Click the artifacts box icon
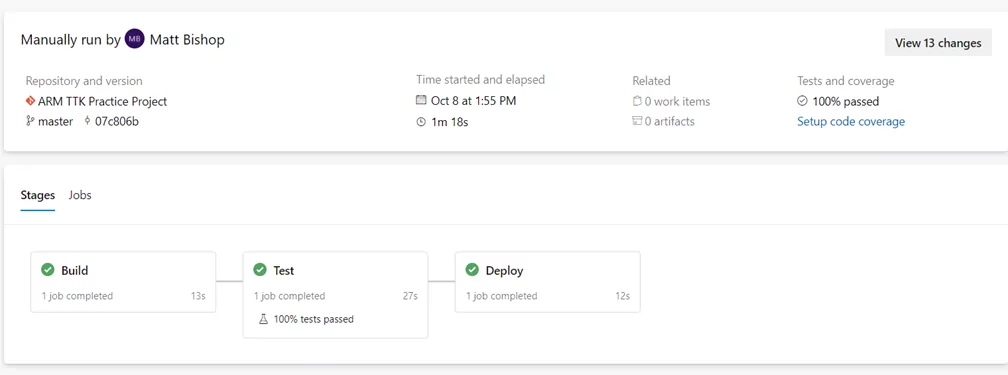The width and height of the screenshot is (1008, 375). tap(637, 121)
